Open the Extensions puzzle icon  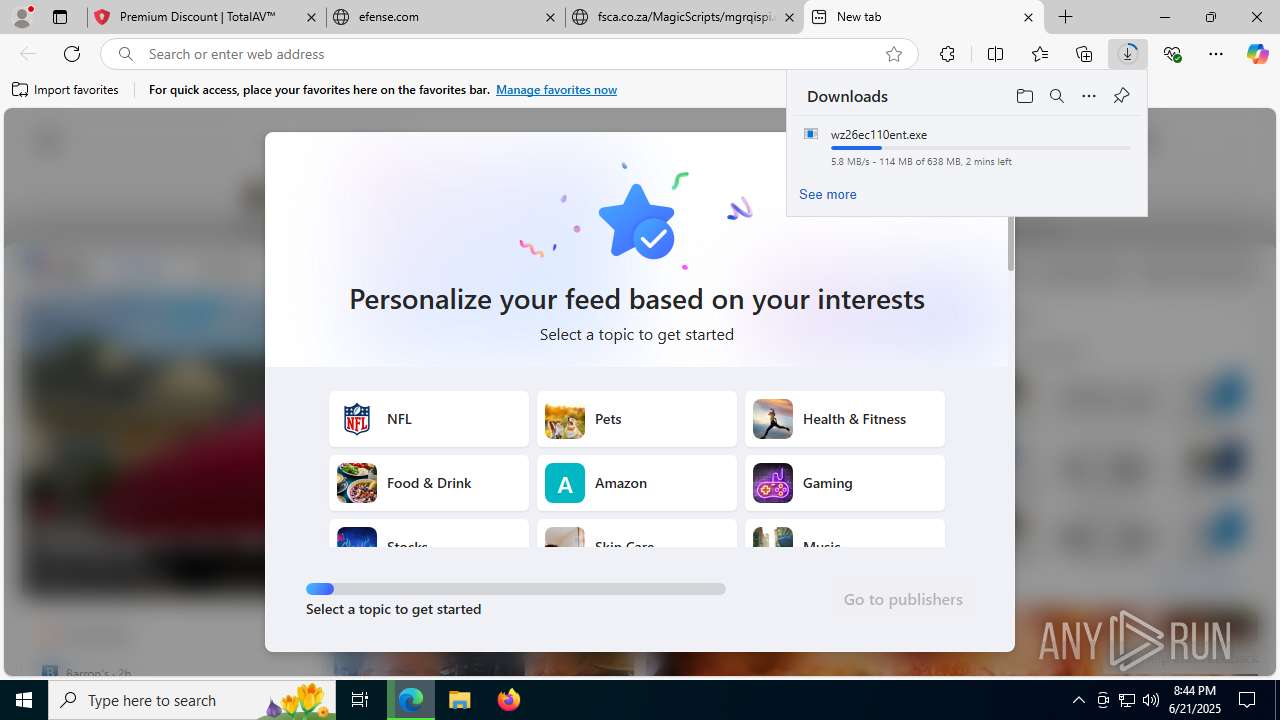pyautogui.click(x=947, y=54)
